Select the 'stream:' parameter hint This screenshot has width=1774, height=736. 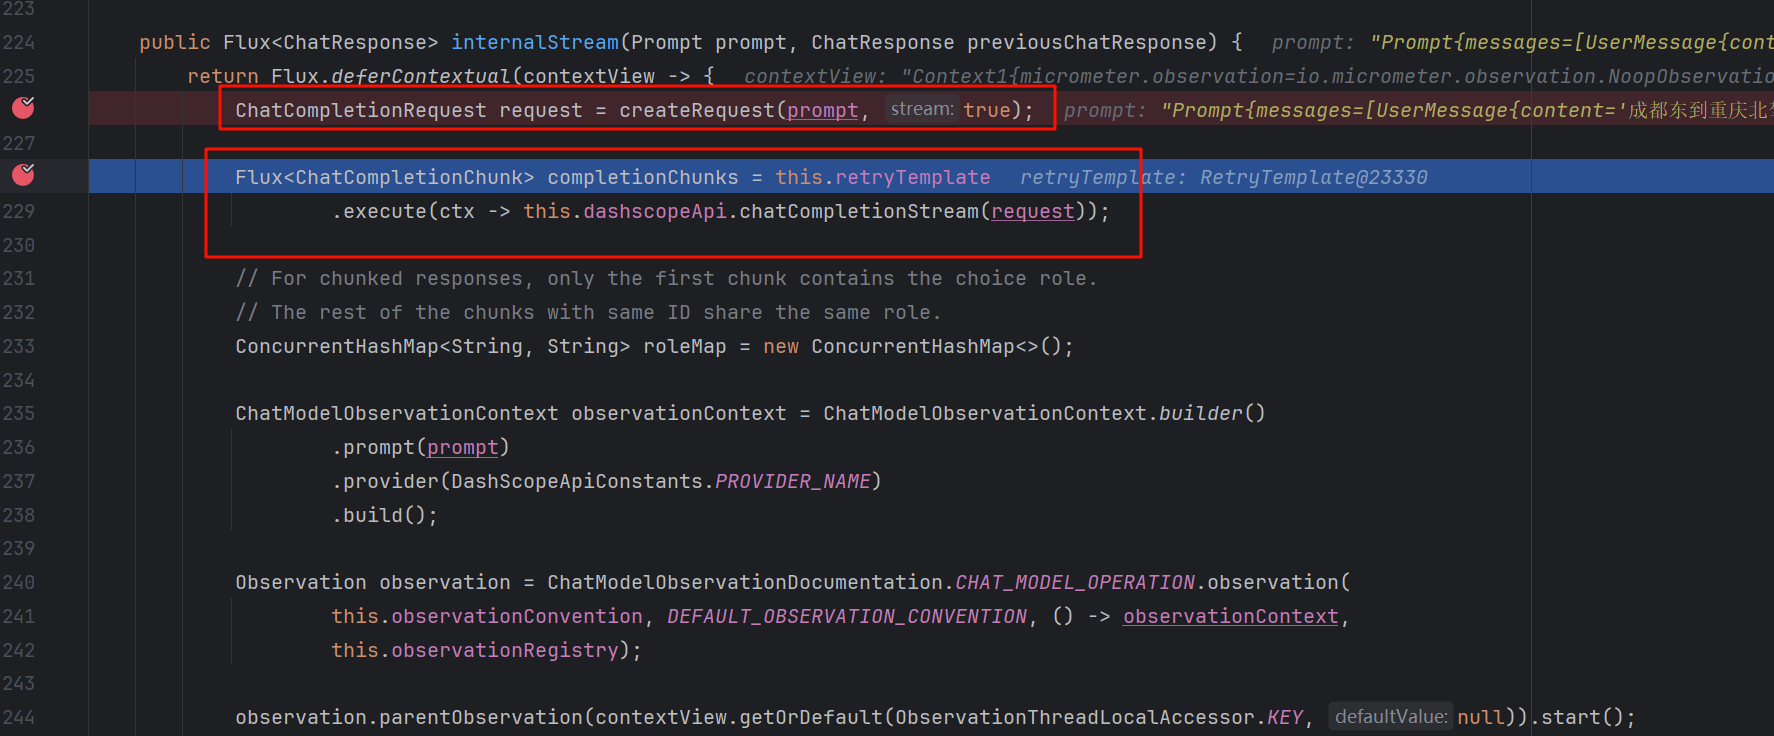pos(922,109)
